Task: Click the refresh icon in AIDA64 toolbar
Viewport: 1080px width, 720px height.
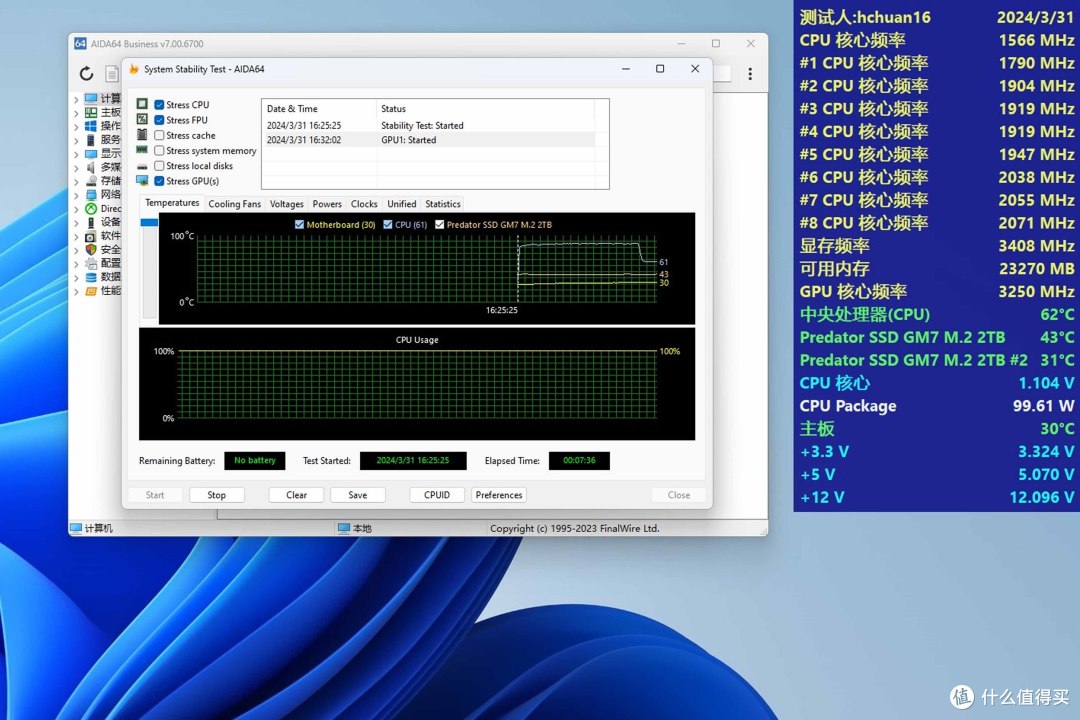Action: pos(86,73)
